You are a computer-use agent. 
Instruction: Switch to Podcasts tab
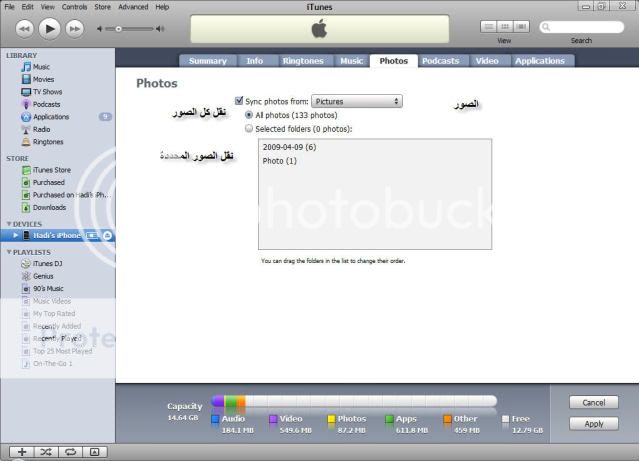pos(441,61)
